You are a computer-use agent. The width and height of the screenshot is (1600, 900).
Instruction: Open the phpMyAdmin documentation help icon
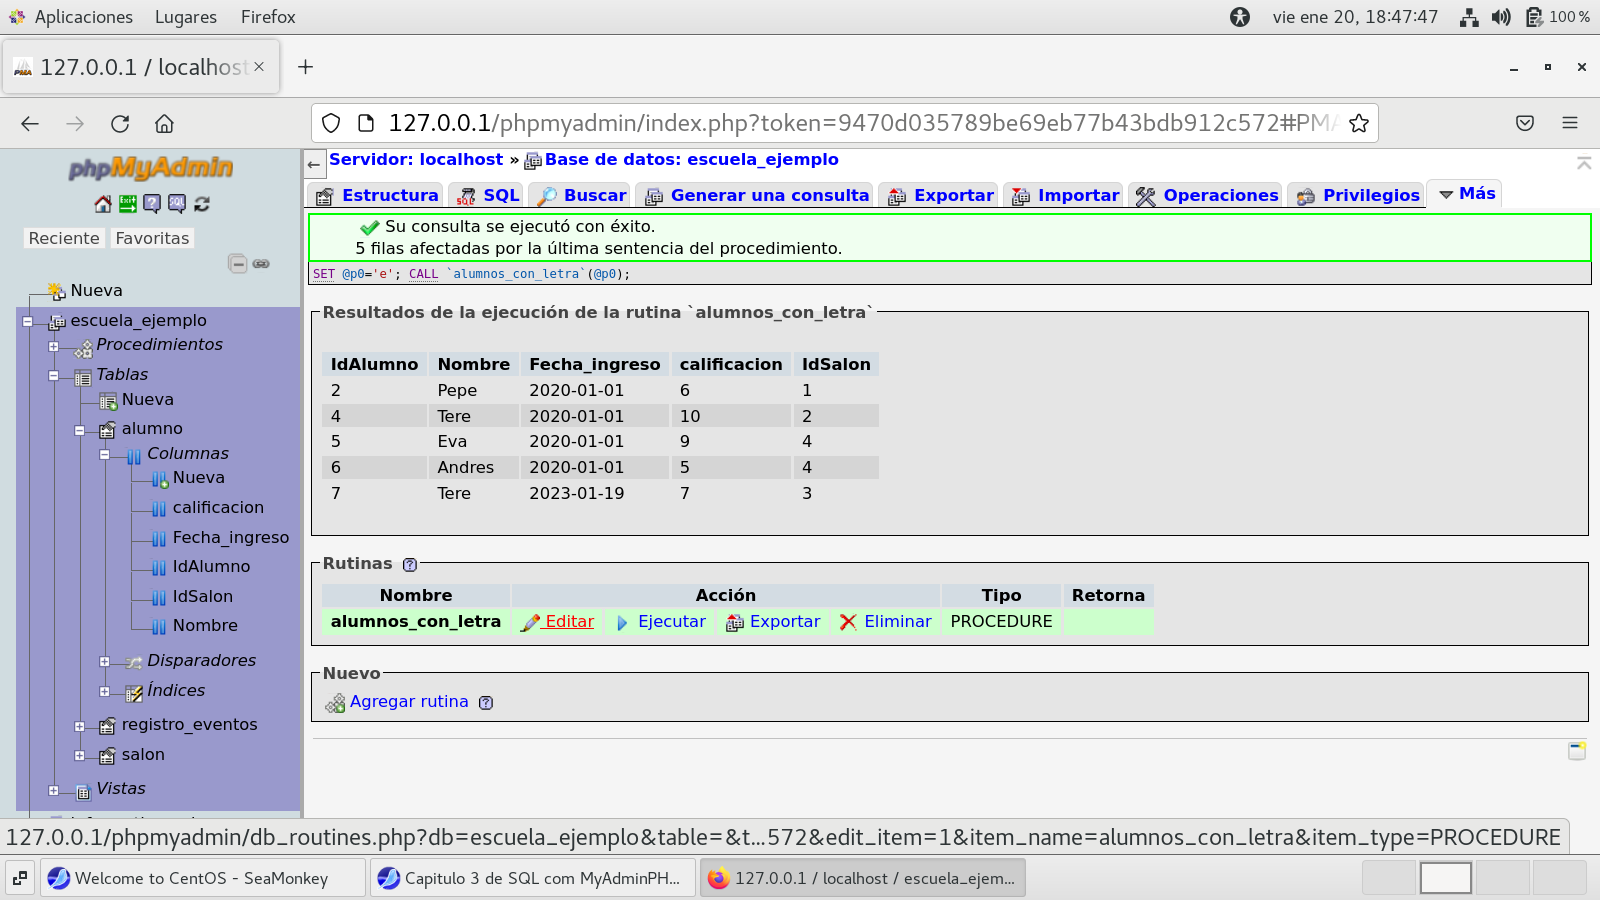click(x=152, y=204)
